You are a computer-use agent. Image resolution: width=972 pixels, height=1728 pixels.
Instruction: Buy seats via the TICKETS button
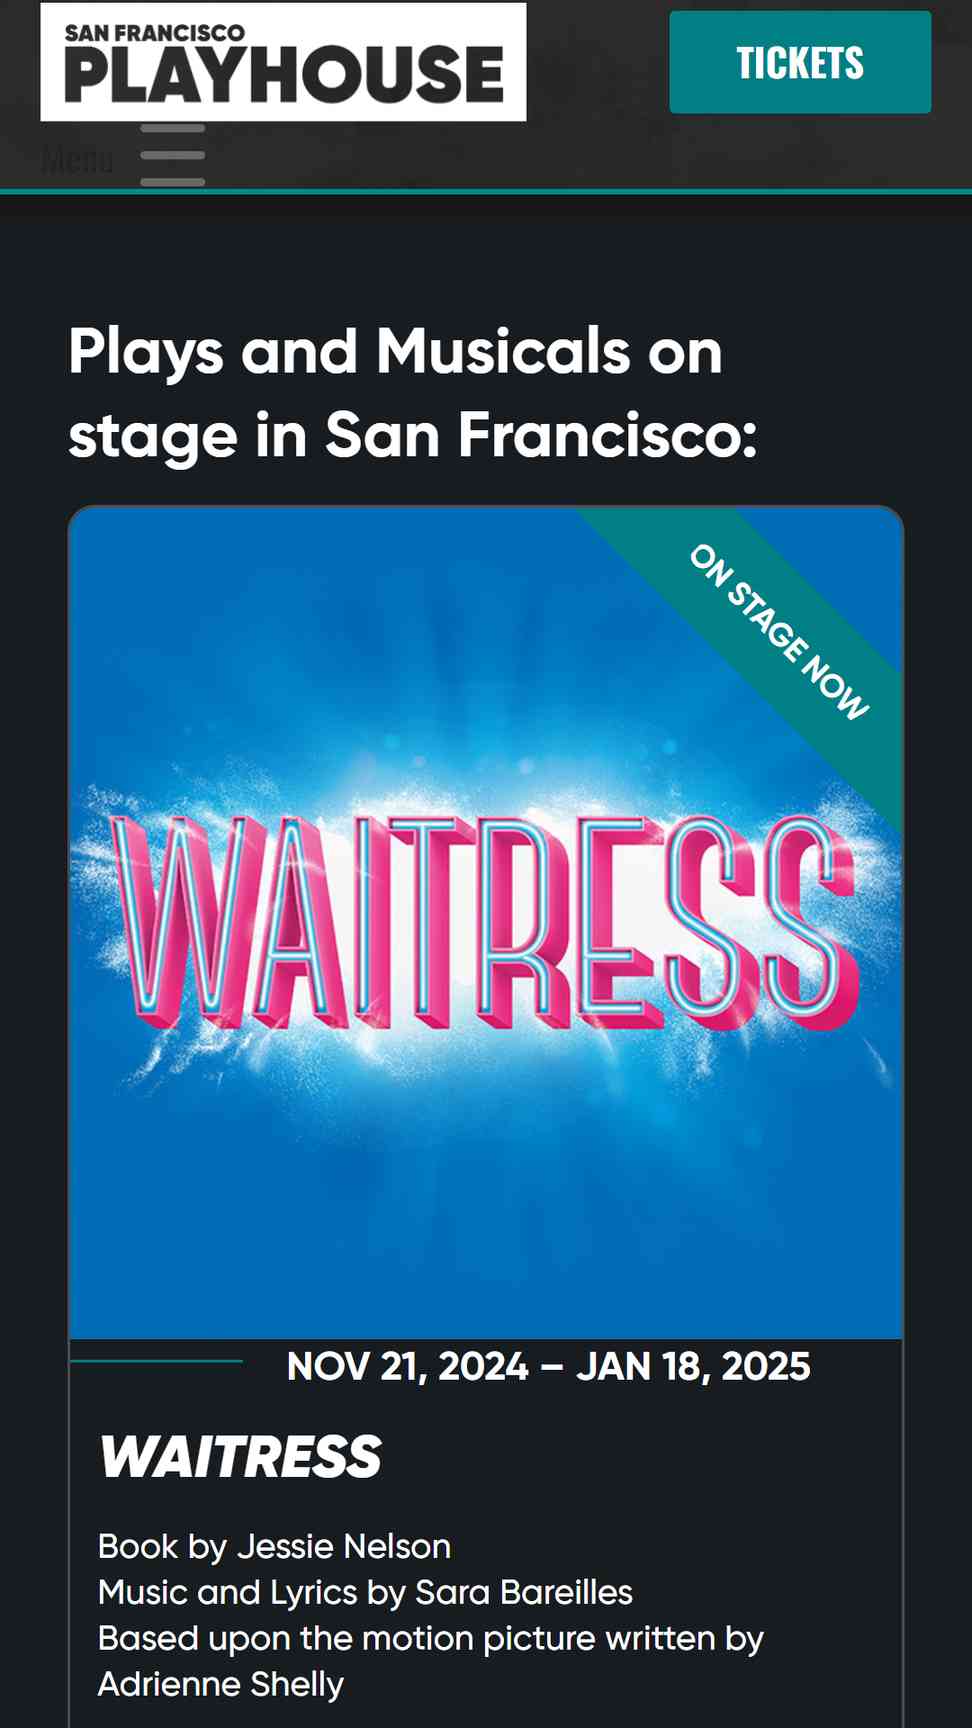point(800,62)
